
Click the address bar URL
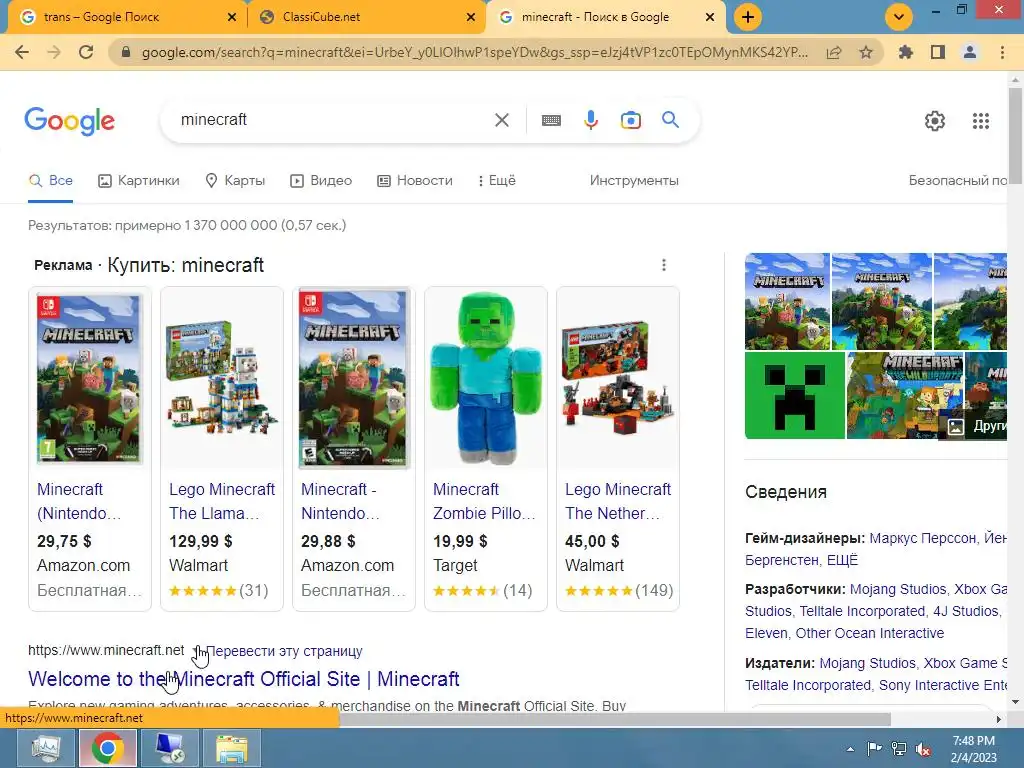click(x=475, y=52)
